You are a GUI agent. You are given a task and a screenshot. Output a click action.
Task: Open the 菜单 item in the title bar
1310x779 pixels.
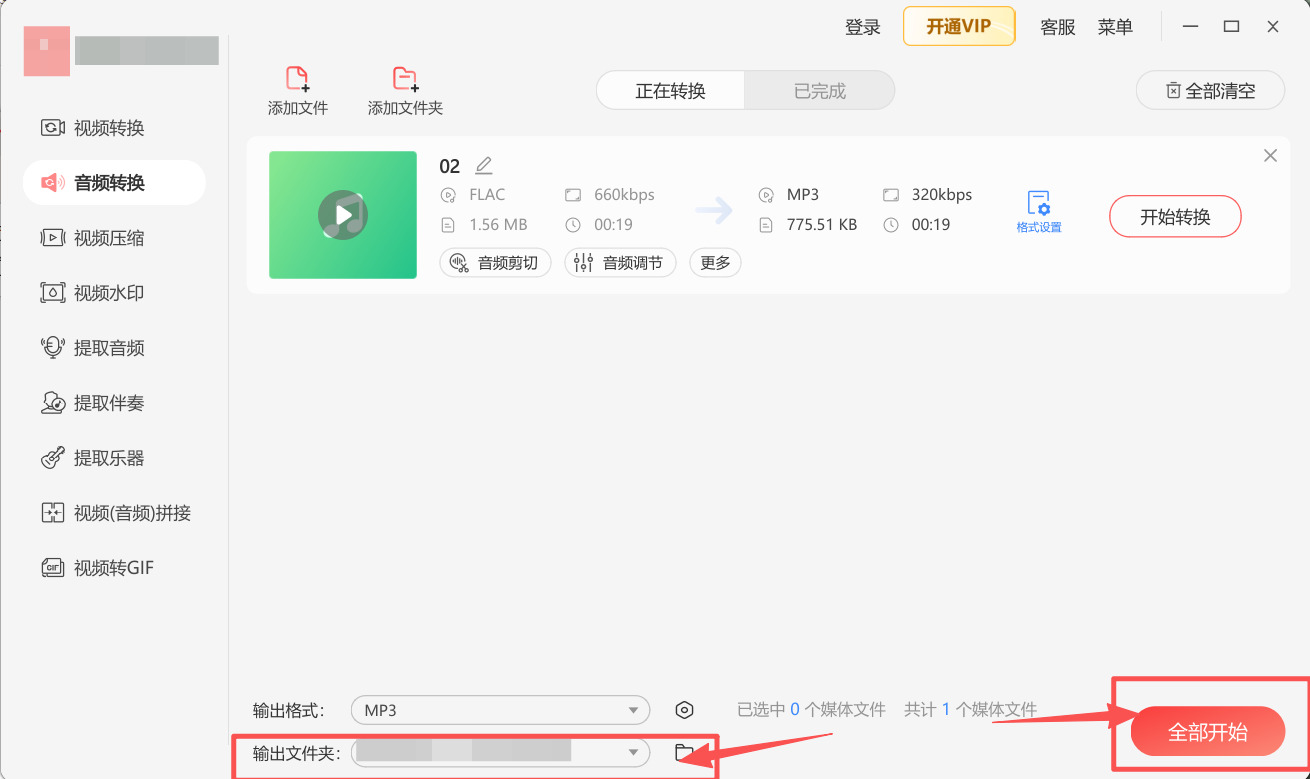[x=1115, y=27]
